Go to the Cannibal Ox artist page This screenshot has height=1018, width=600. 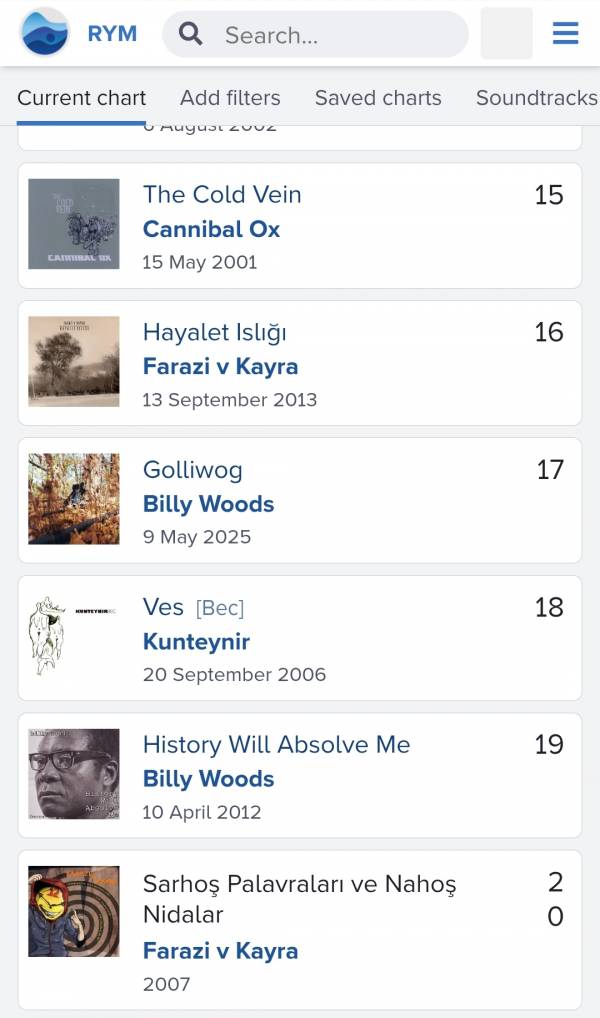click(211, 229)
